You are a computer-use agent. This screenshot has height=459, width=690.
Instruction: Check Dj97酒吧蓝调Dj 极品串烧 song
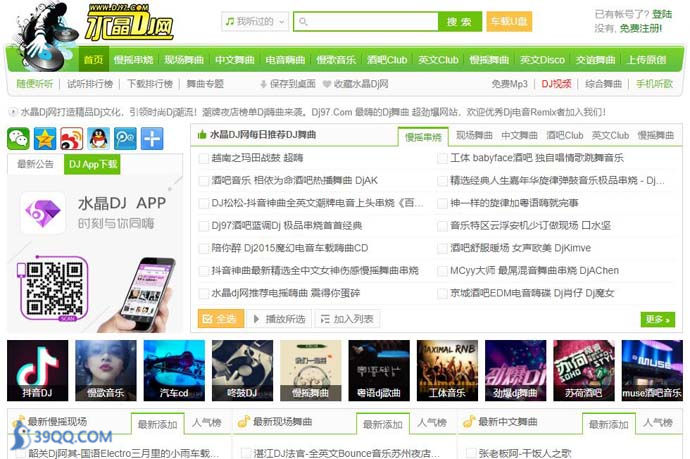(204, 226)
